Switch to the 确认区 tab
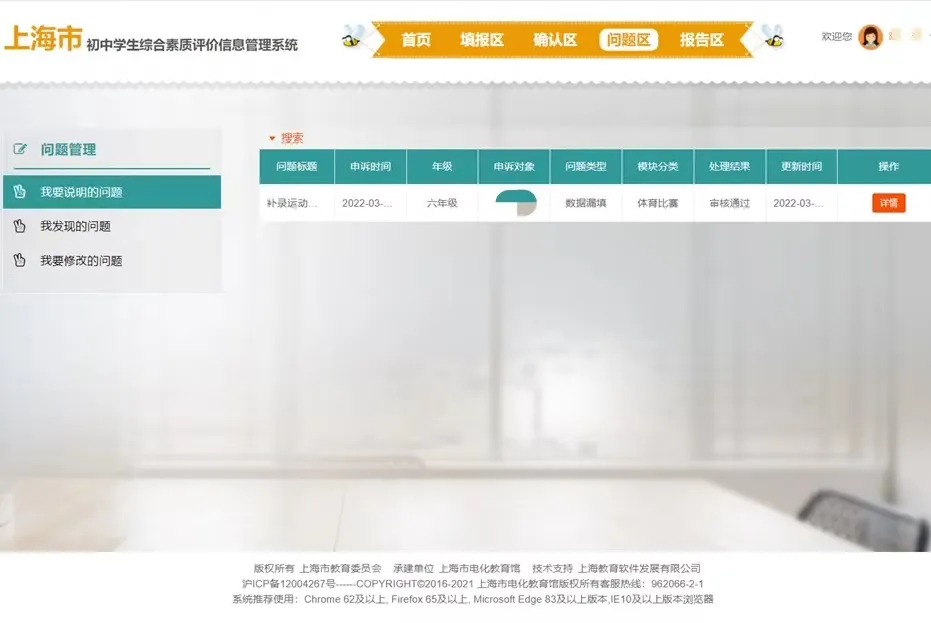Viewport: 931px width, 623px height. point(555,40)
